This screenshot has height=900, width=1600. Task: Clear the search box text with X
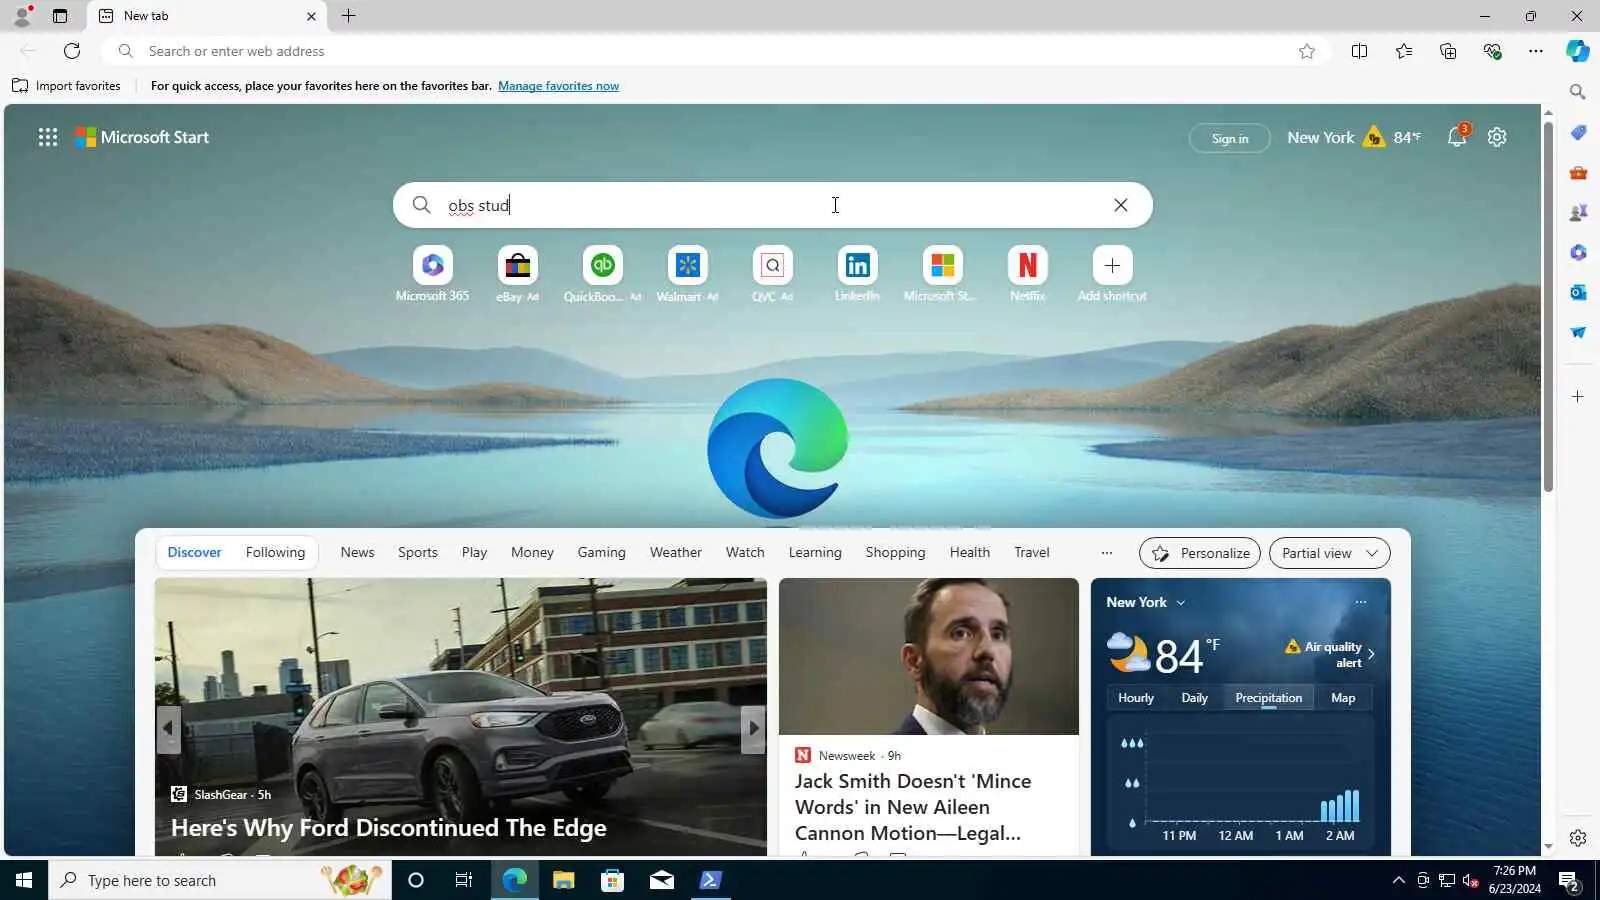pos(1121,205)
